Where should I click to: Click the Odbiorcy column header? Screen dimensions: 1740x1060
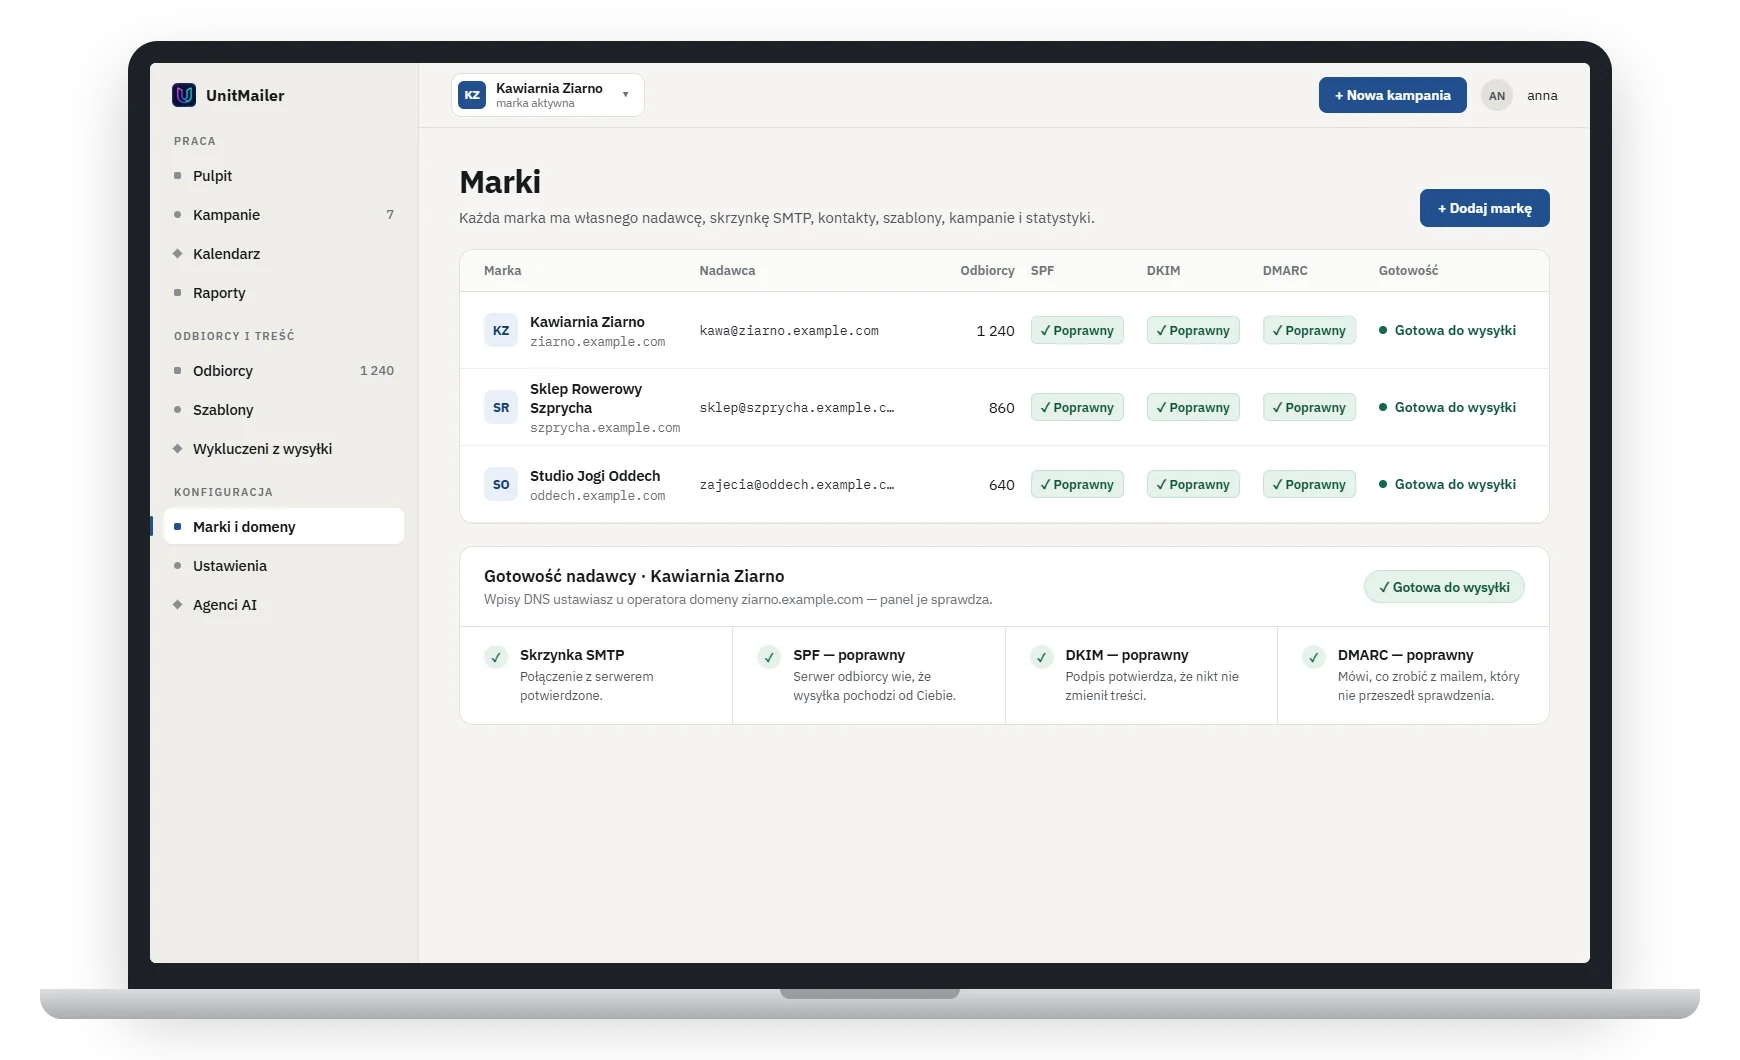point(987,271)
